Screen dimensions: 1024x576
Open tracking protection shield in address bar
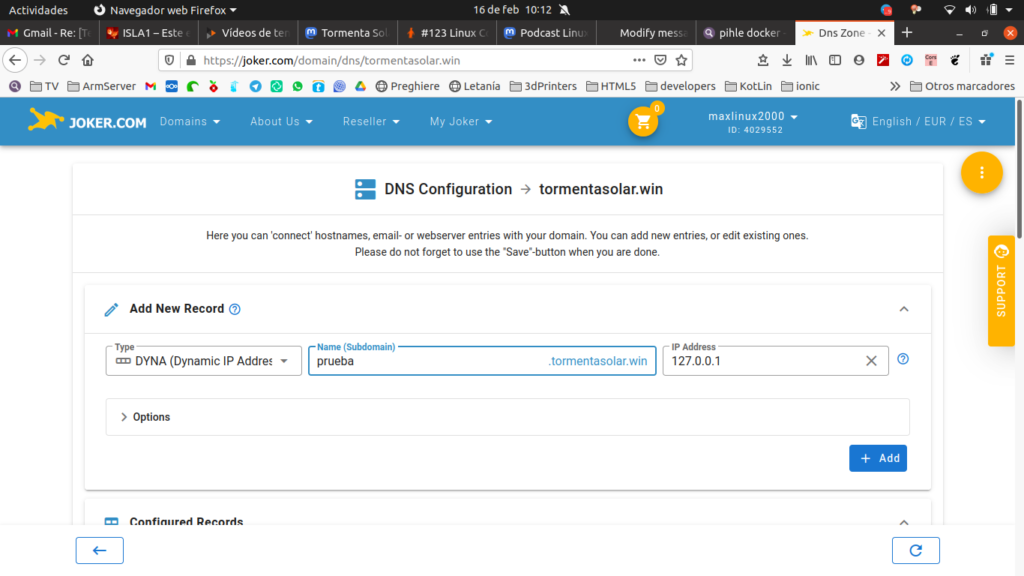(169, 60)
